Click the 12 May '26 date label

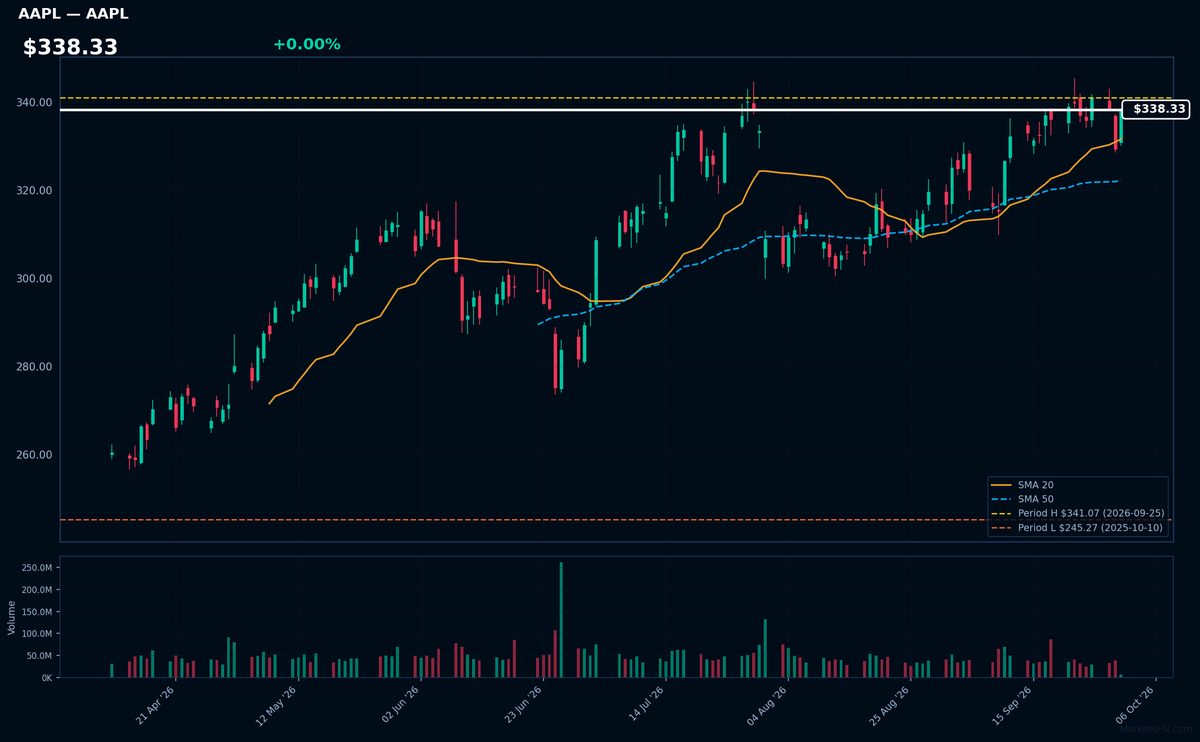click(277, 705)
